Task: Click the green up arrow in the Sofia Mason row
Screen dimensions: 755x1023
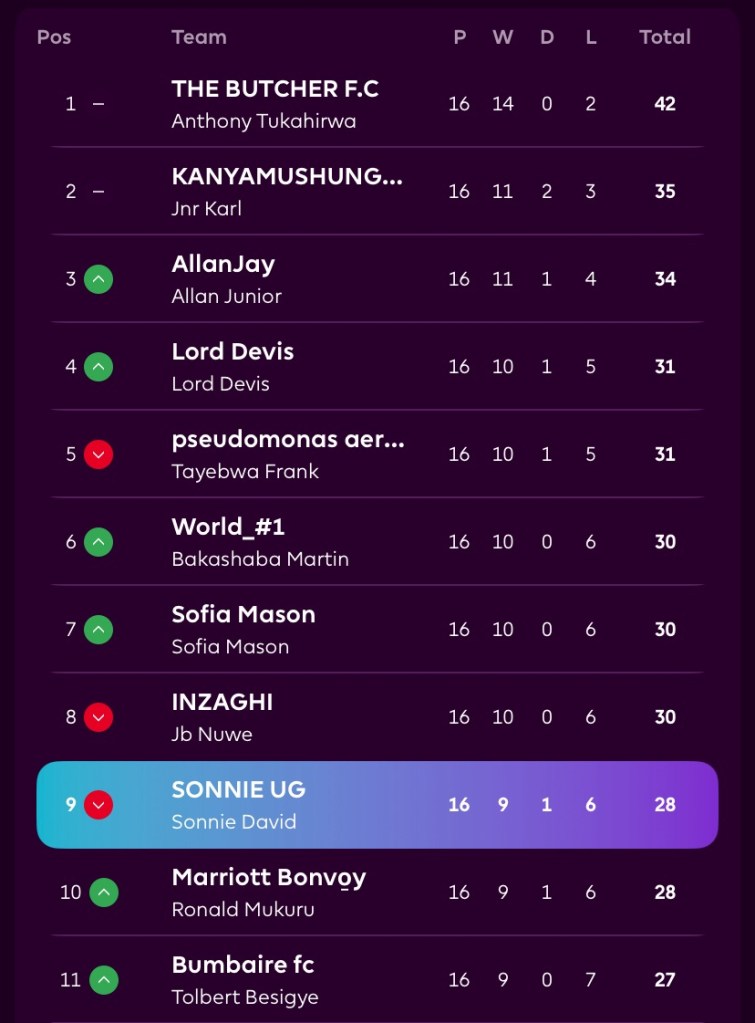Action: tap(99, 630)
